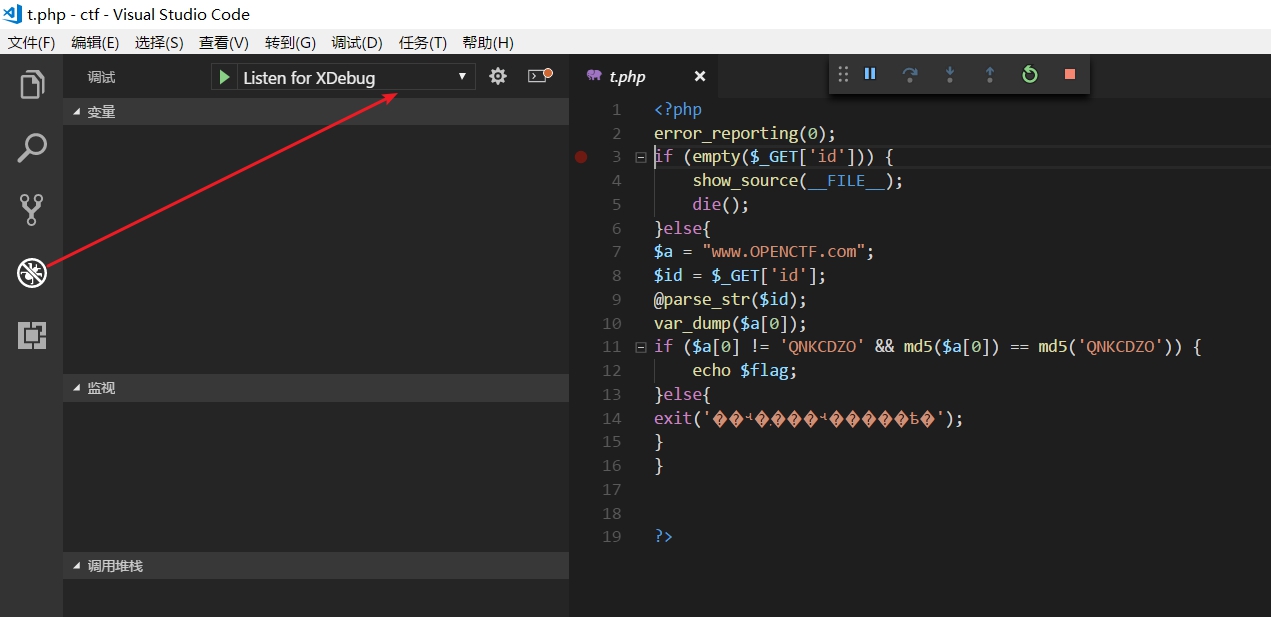
Task: Close the t.php editor tab
Action: click(x=700, y=76)
